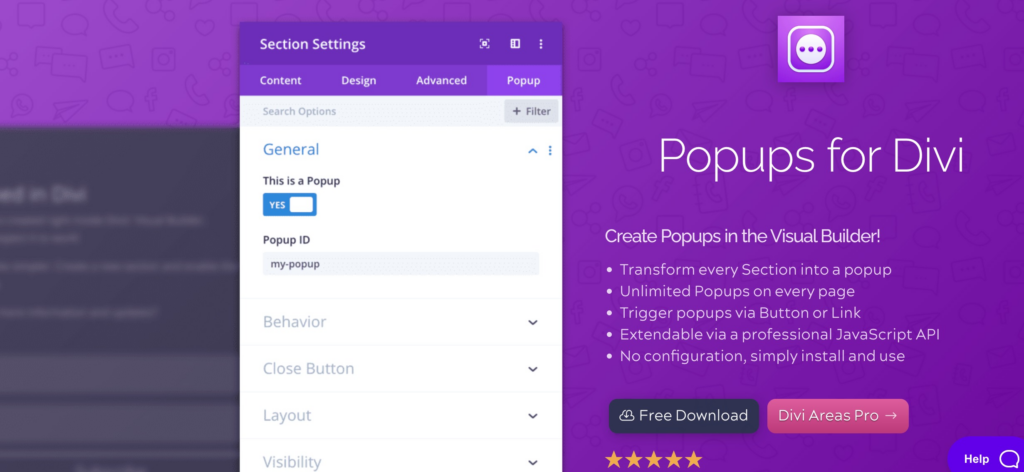1024x472 pixels.
Task: Focus the Search Options field
Action: (x=372, y=111)
